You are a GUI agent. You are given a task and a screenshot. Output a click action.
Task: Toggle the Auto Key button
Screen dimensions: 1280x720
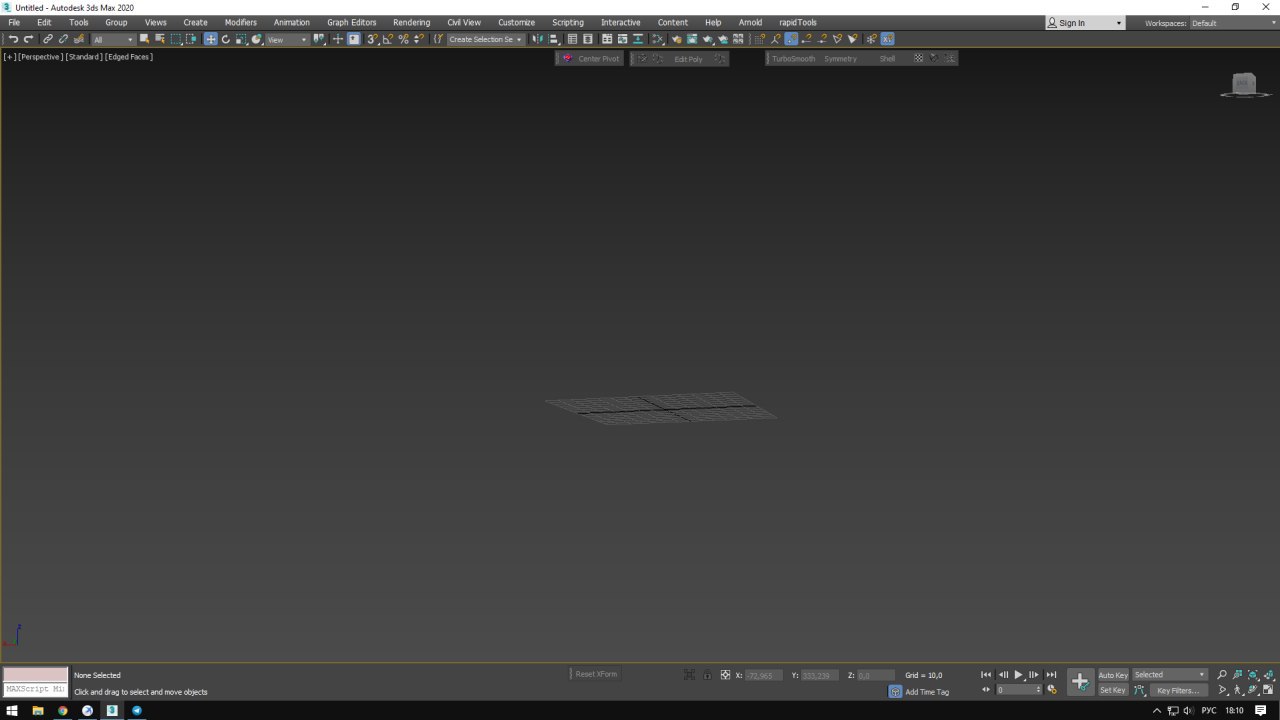[x=1113, y=675]
